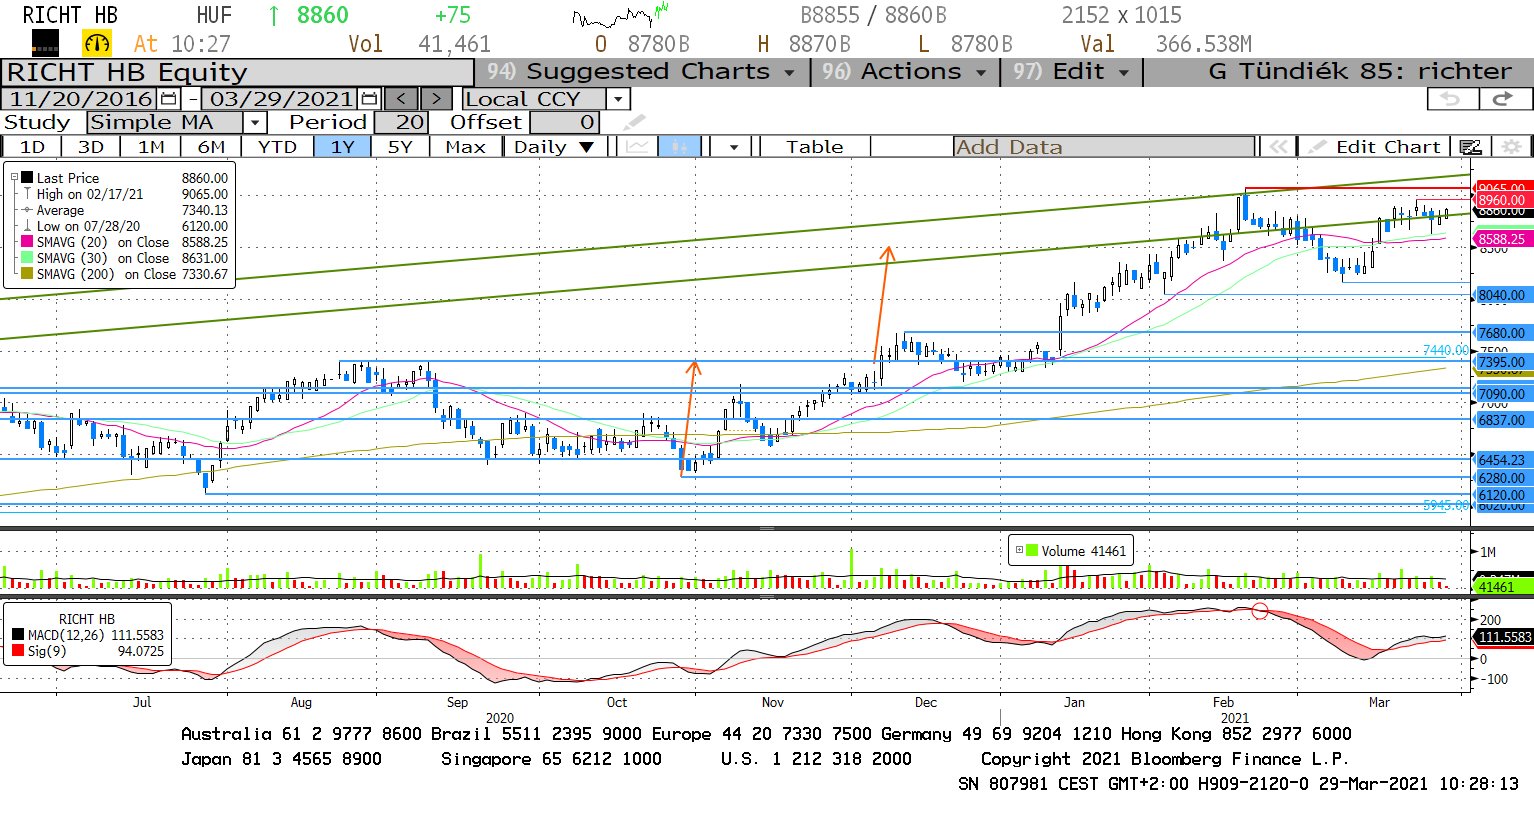Screen dimensions: 1534x813
Task: Shift the date range backward with left arrow
Action: pyautogui.click(x=401, y=99)
